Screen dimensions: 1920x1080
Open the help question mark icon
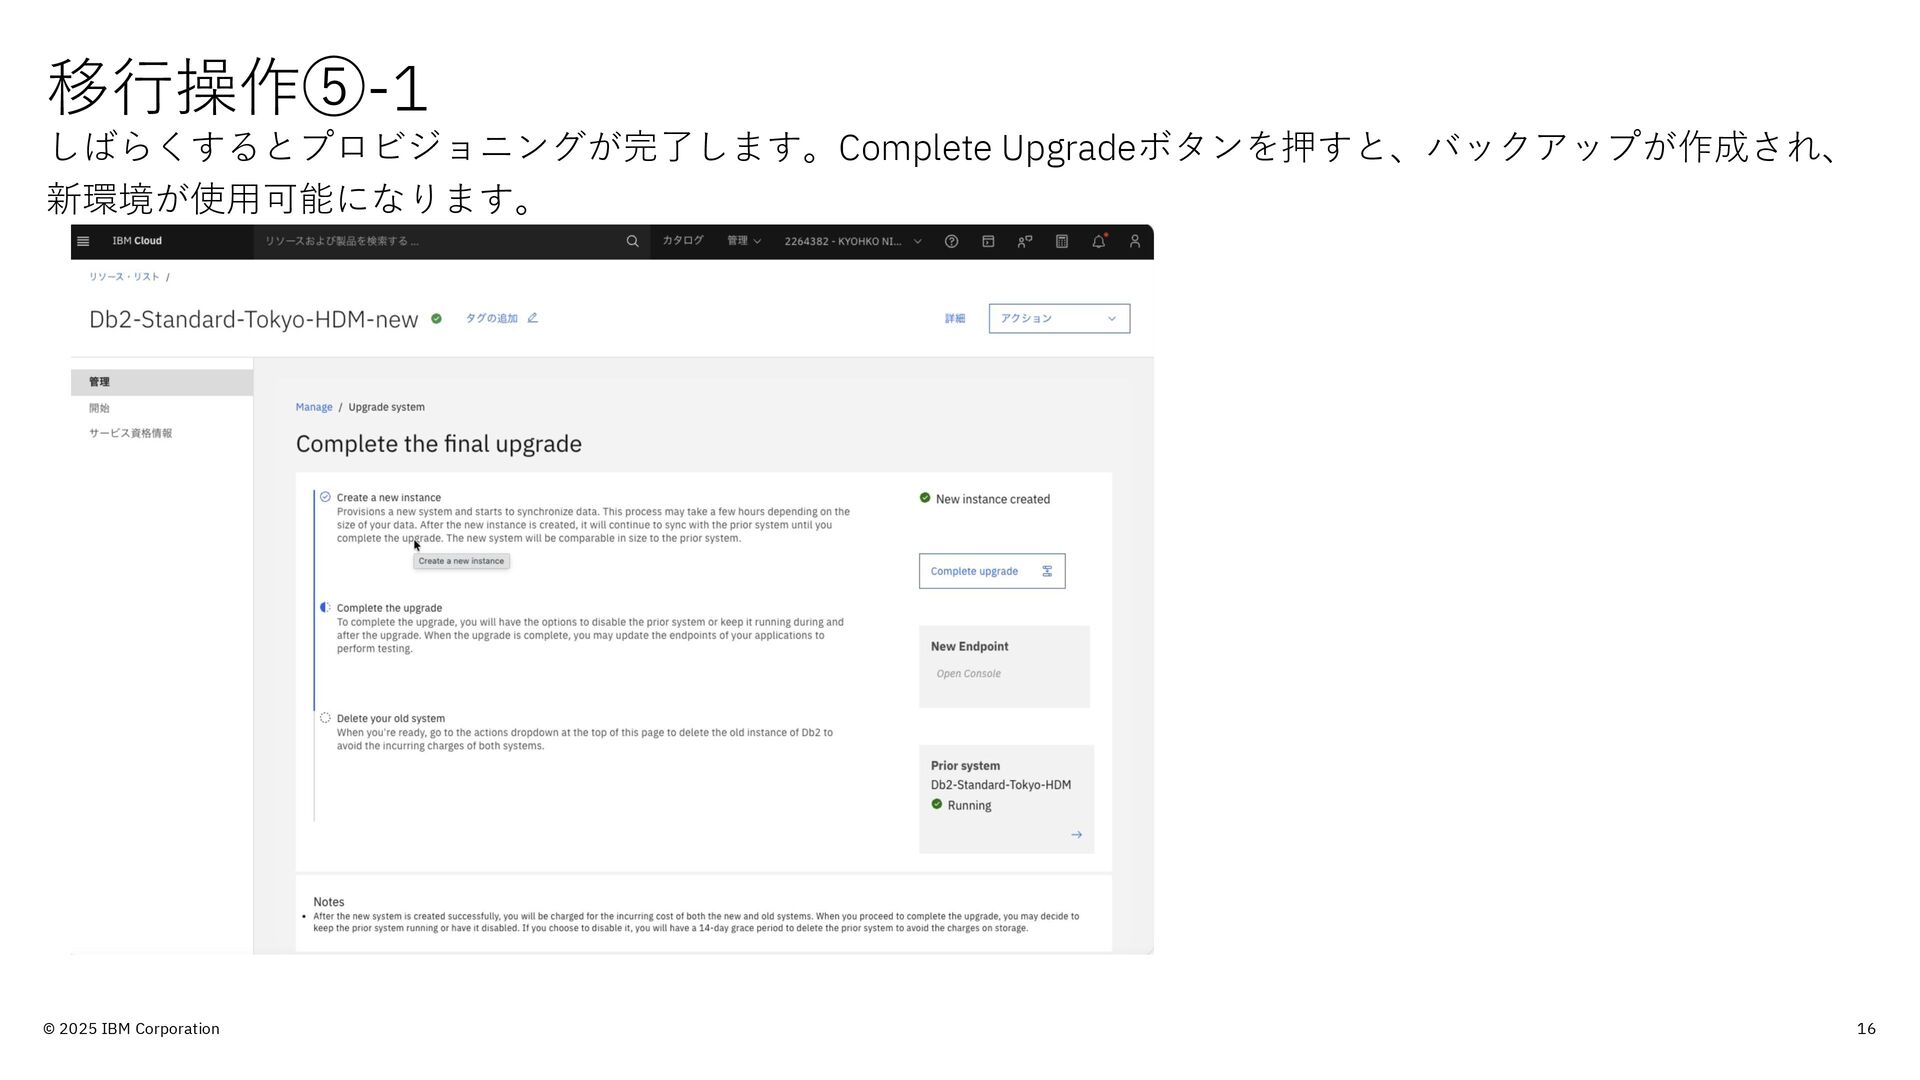951,241
